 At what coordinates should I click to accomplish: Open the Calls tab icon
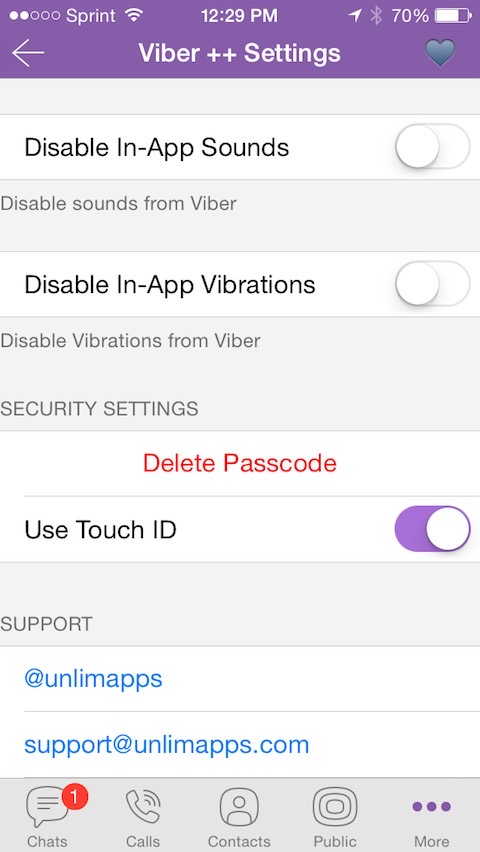pos(144,807)
